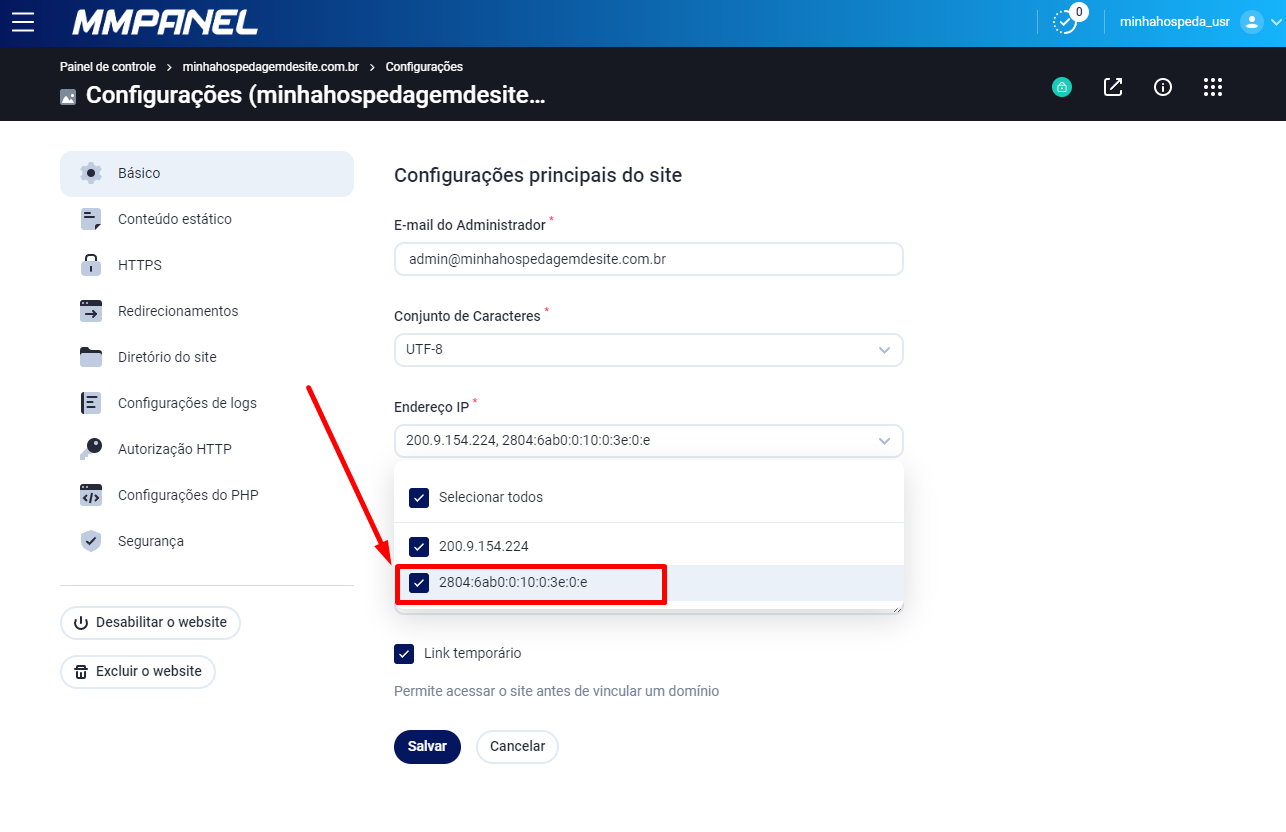The height and width of the screenshot is (832, 1286).
Task: Click the HTTPS padlock sidebar icon
Action: [x=91, y=265]
